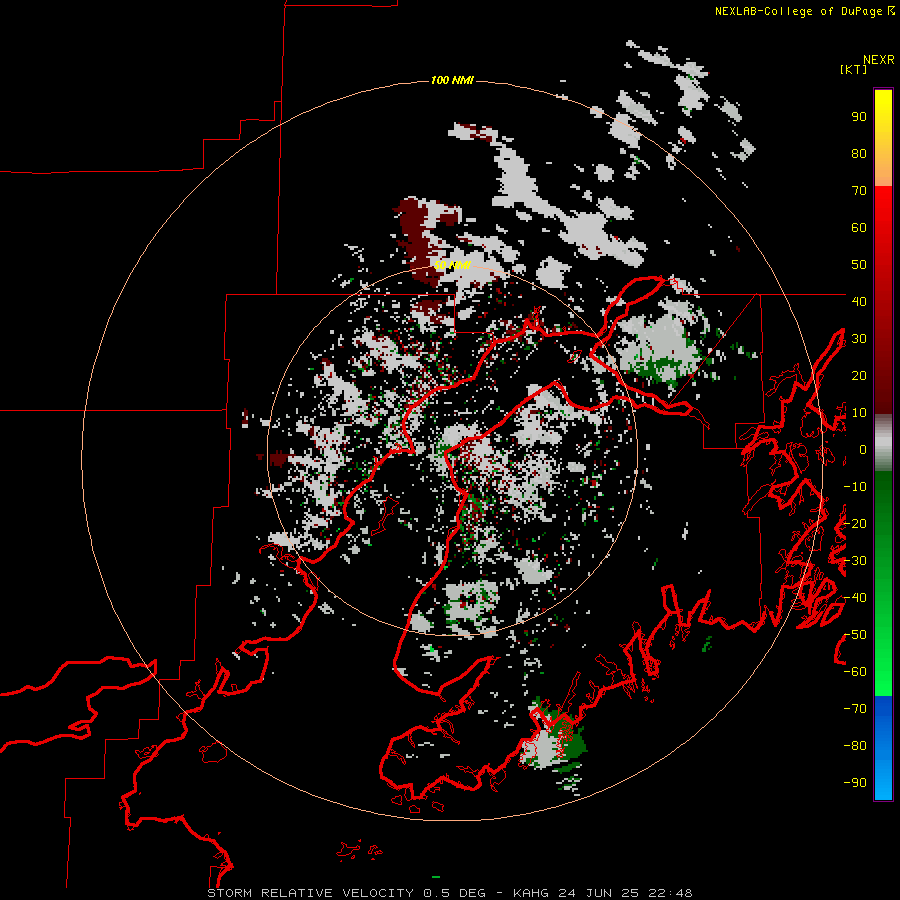Click the -20 value on velocity scale
Viewport: 900px width, 900px height.
(855, 523)
